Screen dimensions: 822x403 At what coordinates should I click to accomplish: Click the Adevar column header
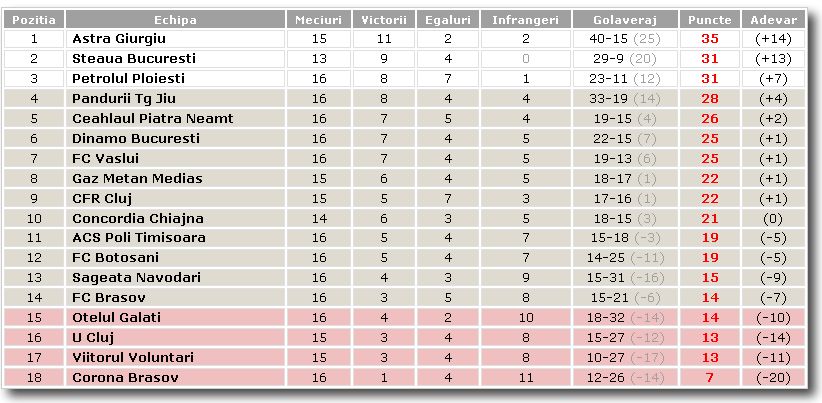pos(773,20)
